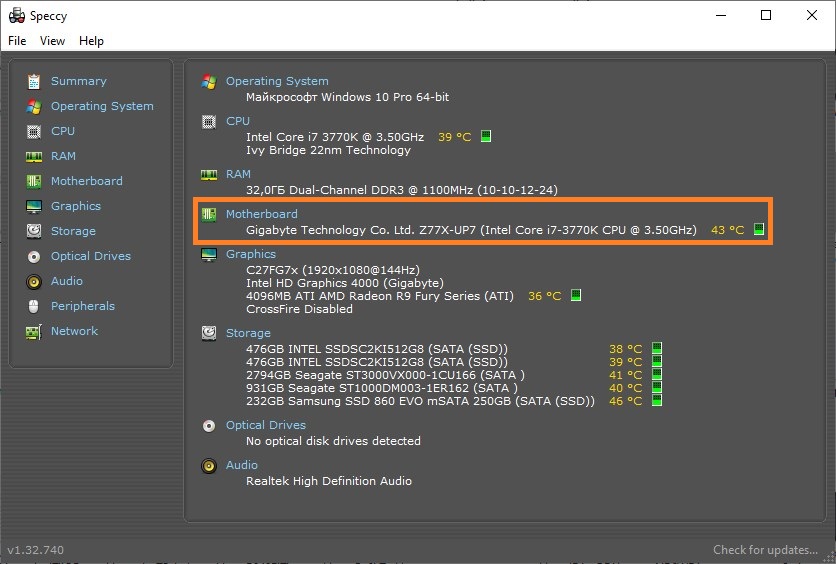Viewport: 836px width, 564px height.
Task: Select the Summary clipboard icon in sidebar
Action: pyautogui.click(x=34, y=82)
